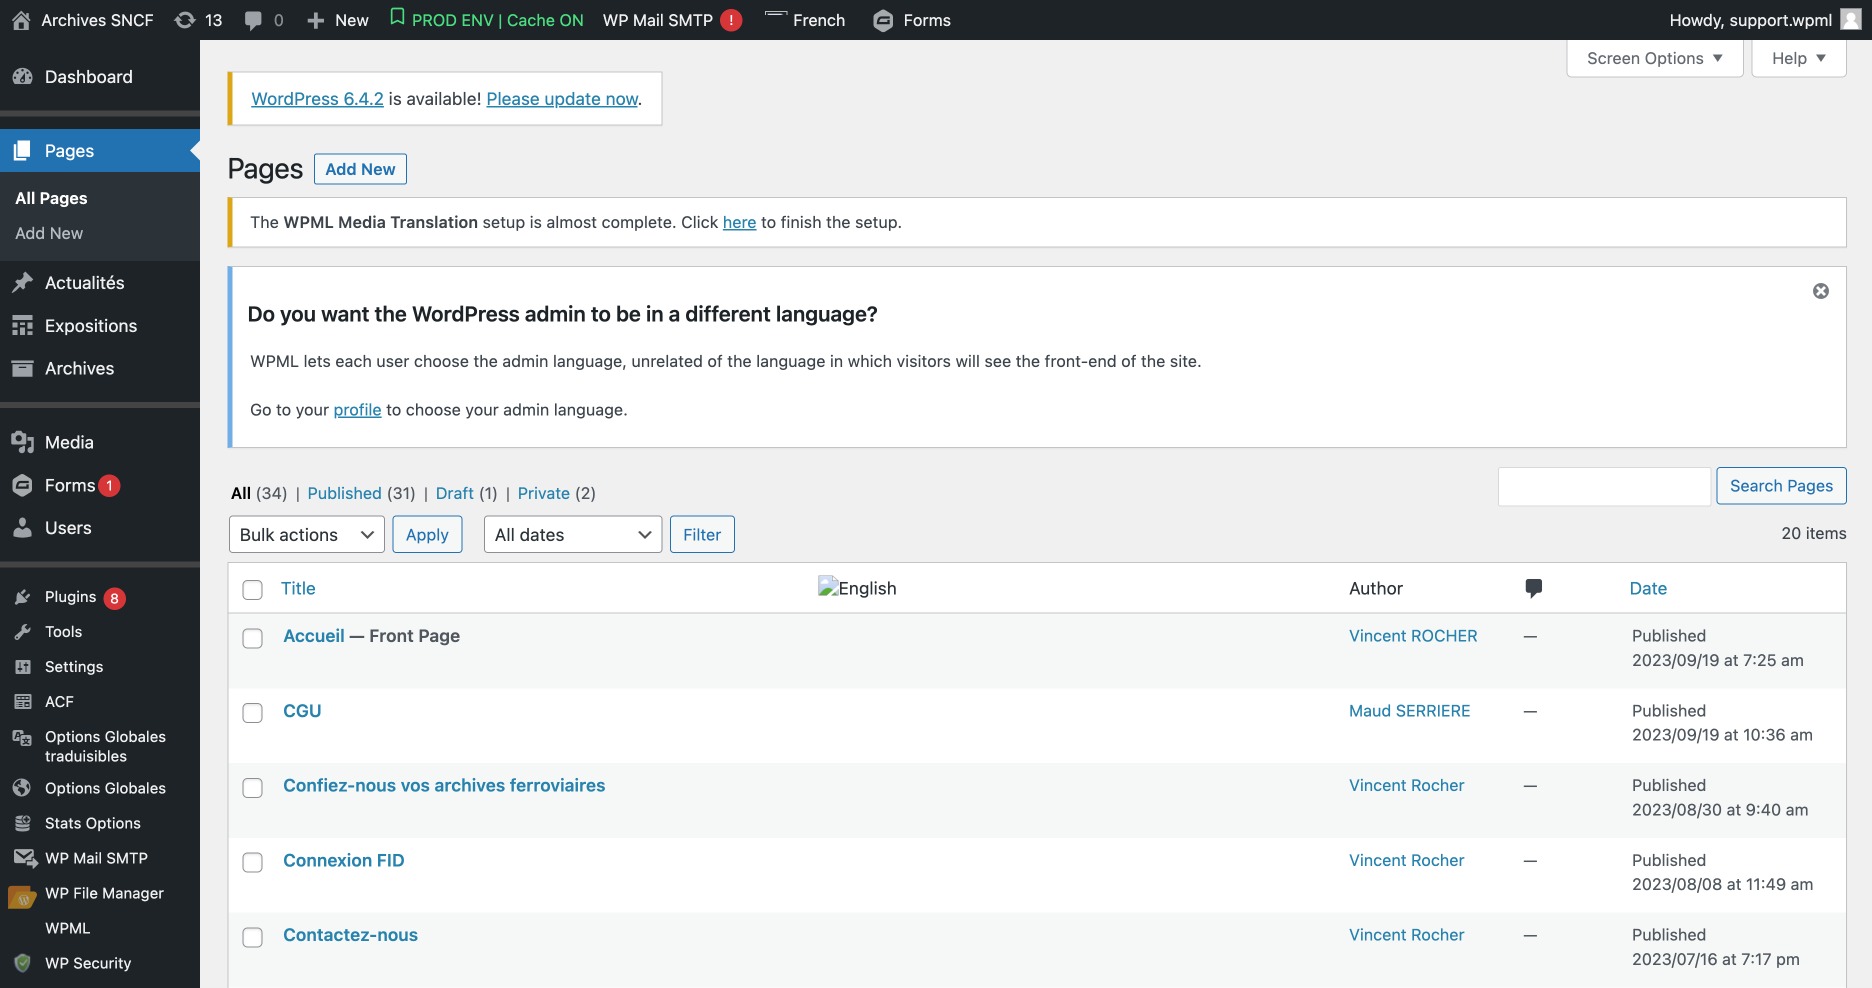1872x988 pixels.
Task: Click the Search Pages button
Action: coord(1781,486)
